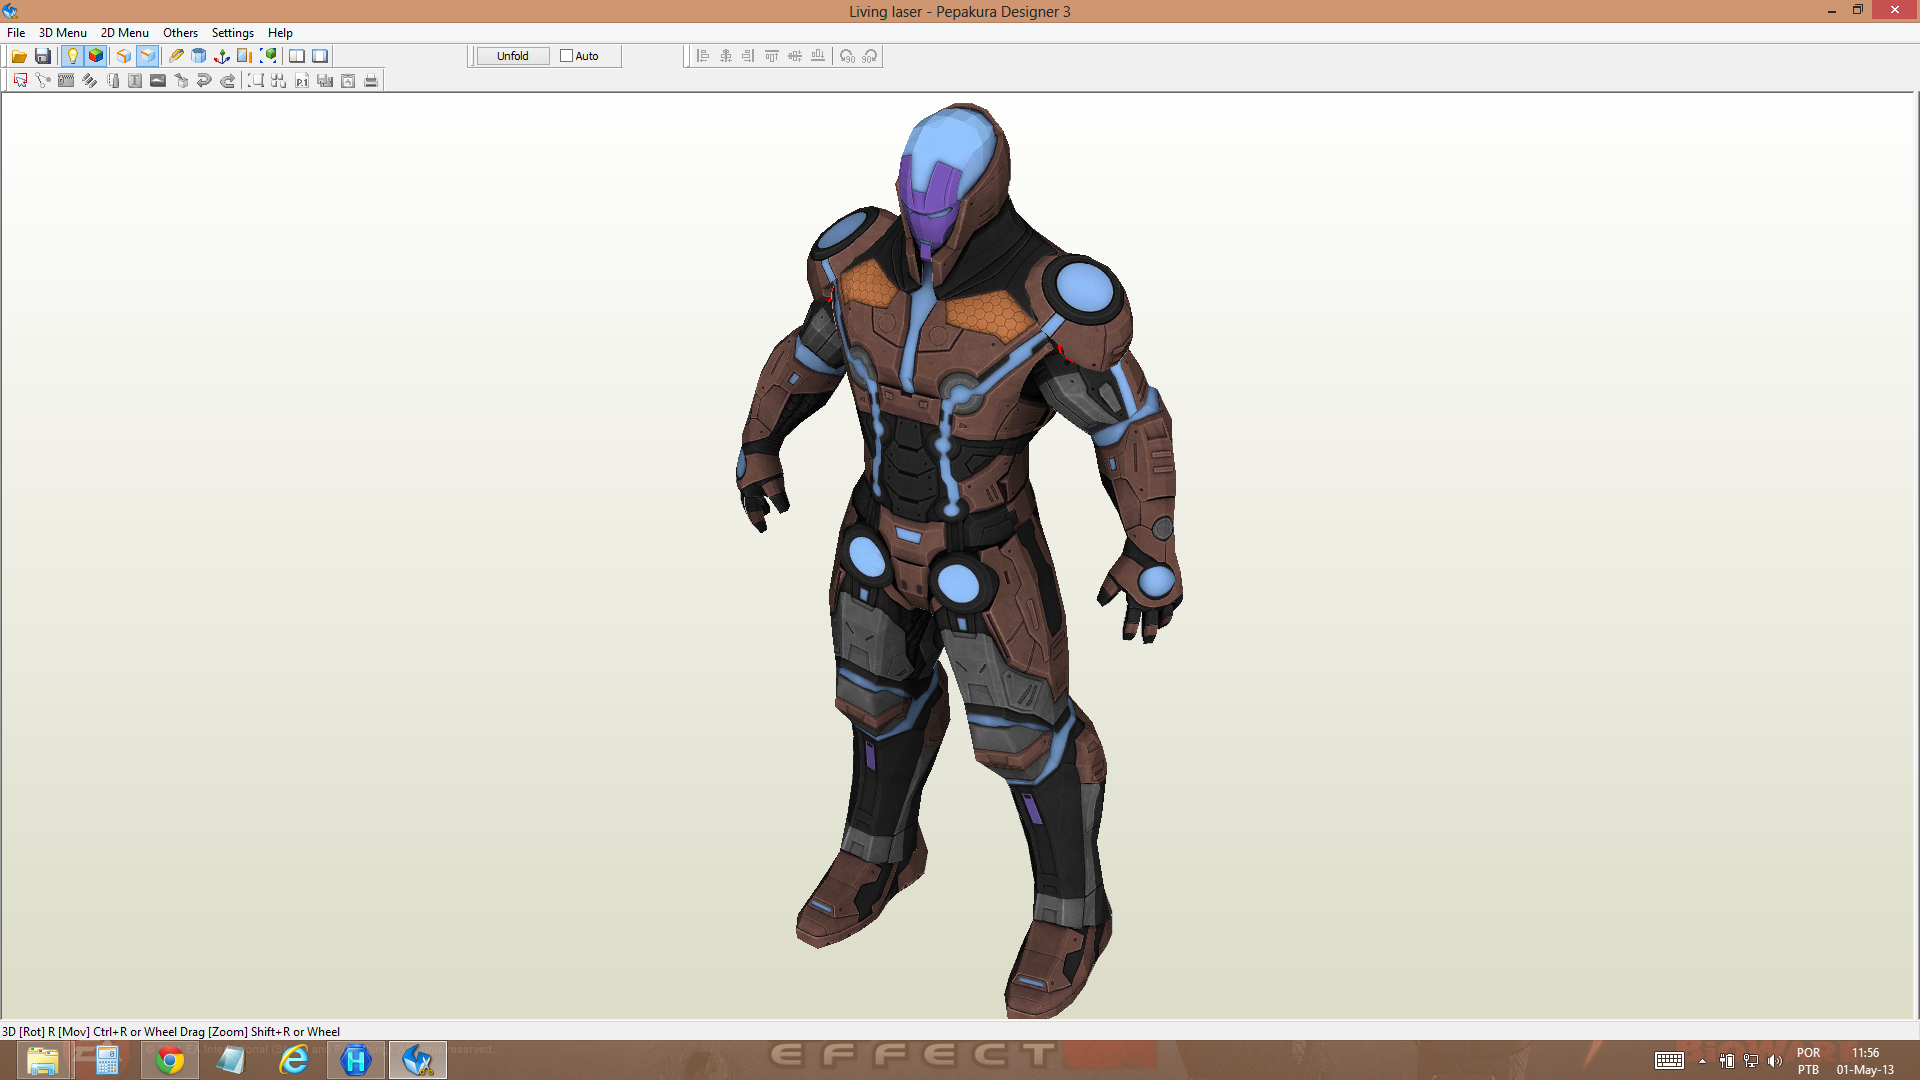This screenshot has width=1920, height=1080.
Task: Show hidden tray icons arrow
Action: (x=1702, y=1061)
